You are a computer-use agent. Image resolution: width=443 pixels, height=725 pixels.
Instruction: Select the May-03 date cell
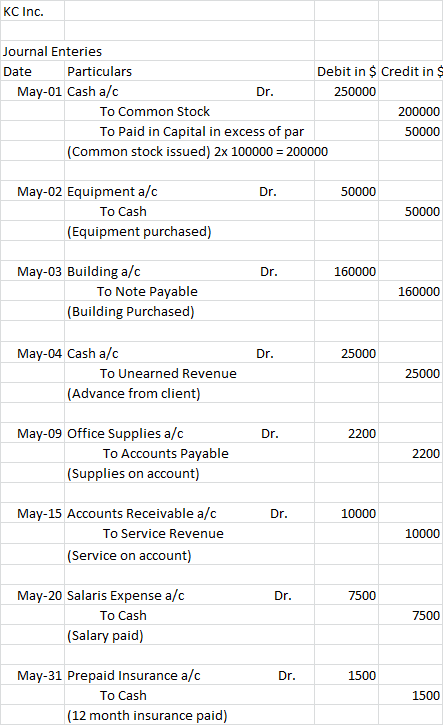pos(32,271)
